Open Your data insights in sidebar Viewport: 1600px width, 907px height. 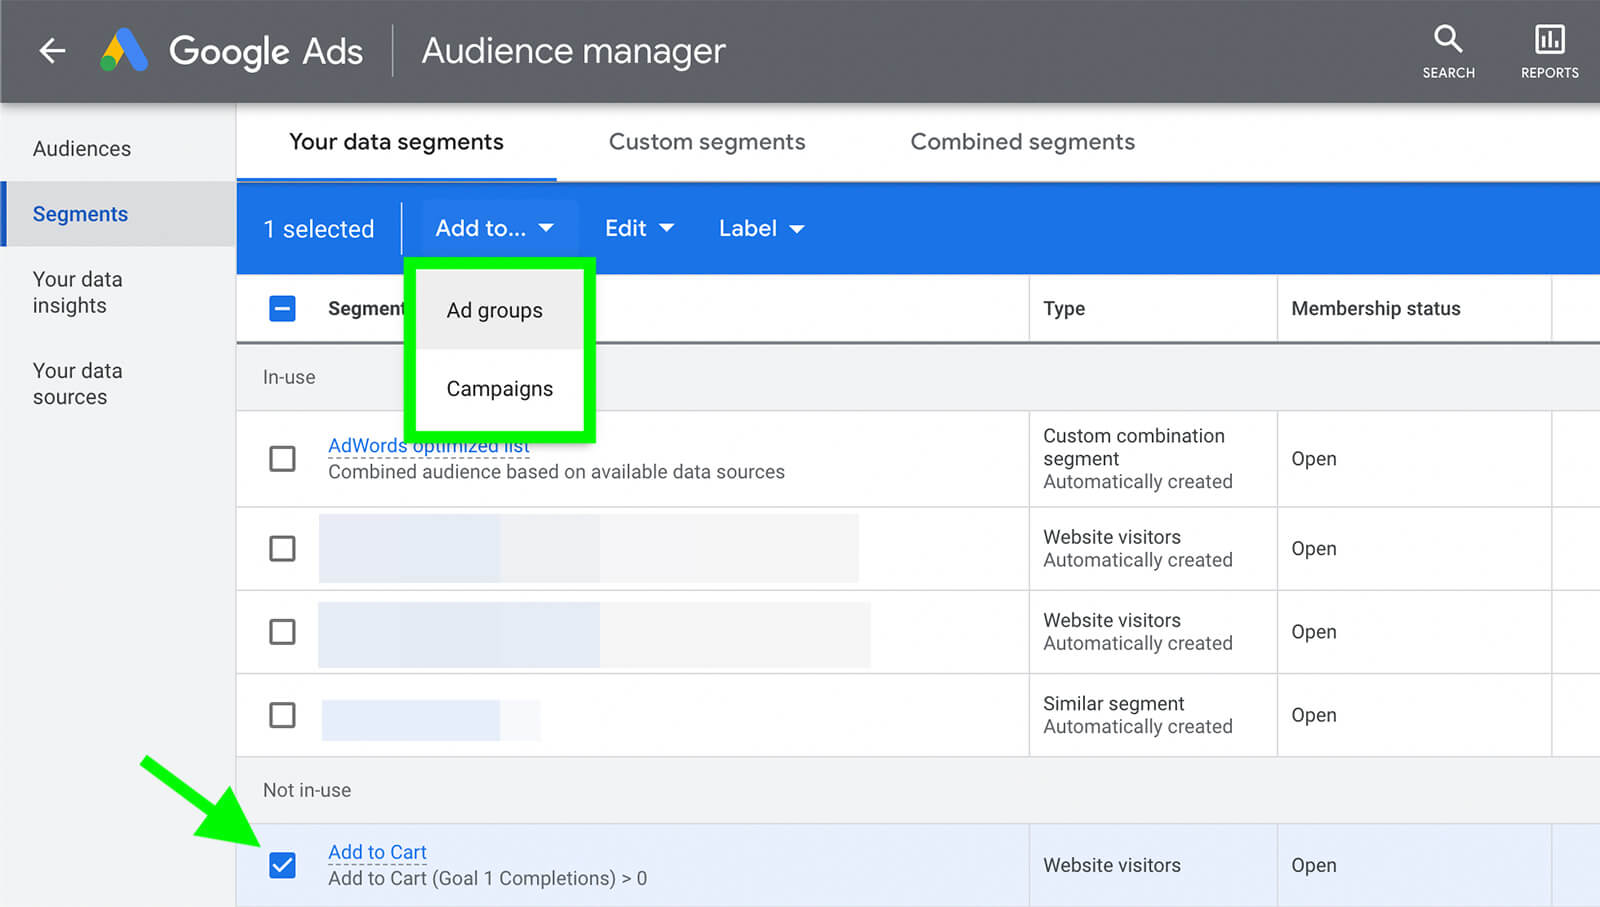[x=77, y=292]
